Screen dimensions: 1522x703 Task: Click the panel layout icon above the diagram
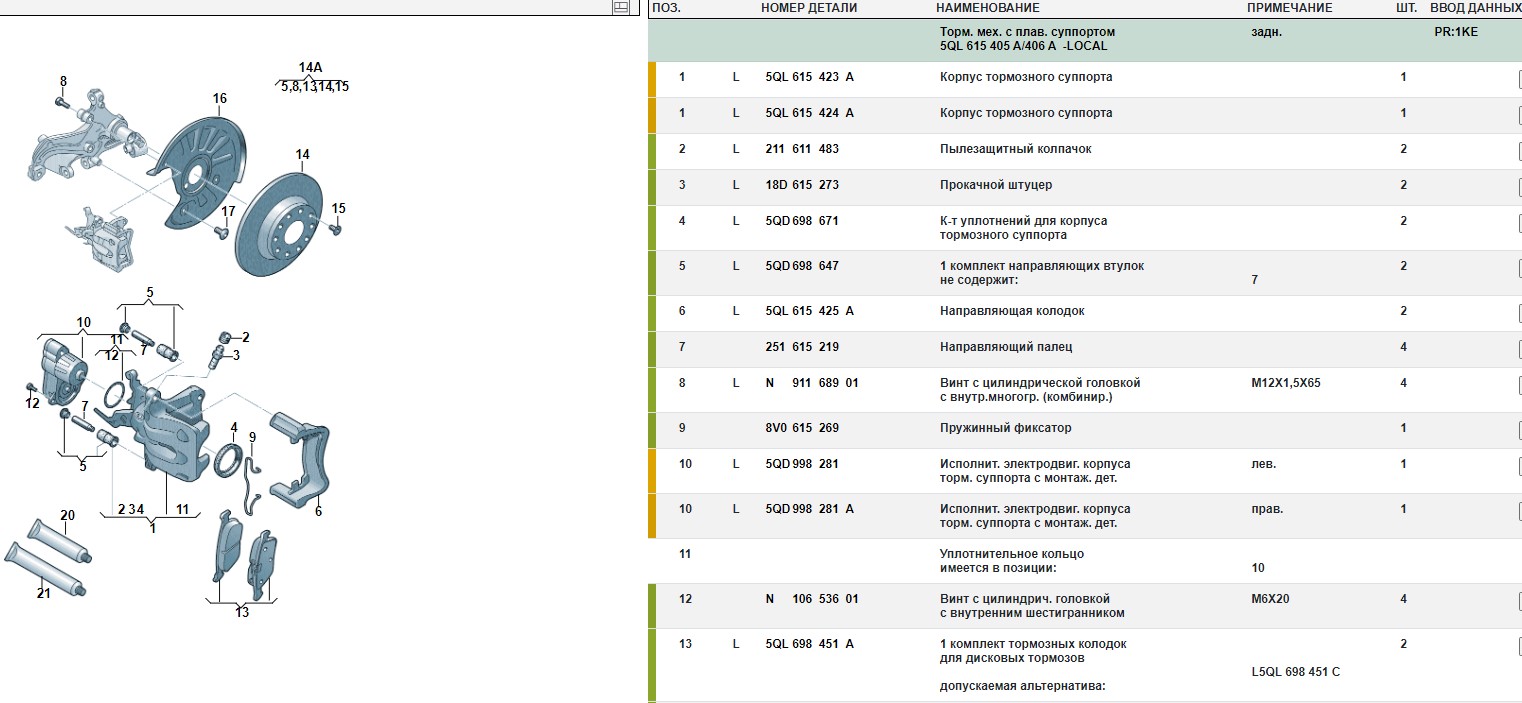[620, 7]
